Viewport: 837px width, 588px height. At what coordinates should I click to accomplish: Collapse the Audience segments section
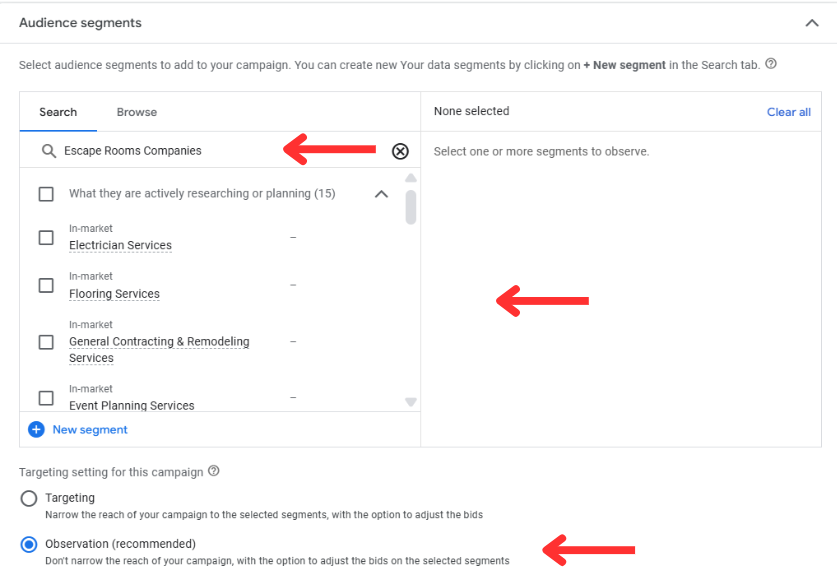click(x=811, y=23)
